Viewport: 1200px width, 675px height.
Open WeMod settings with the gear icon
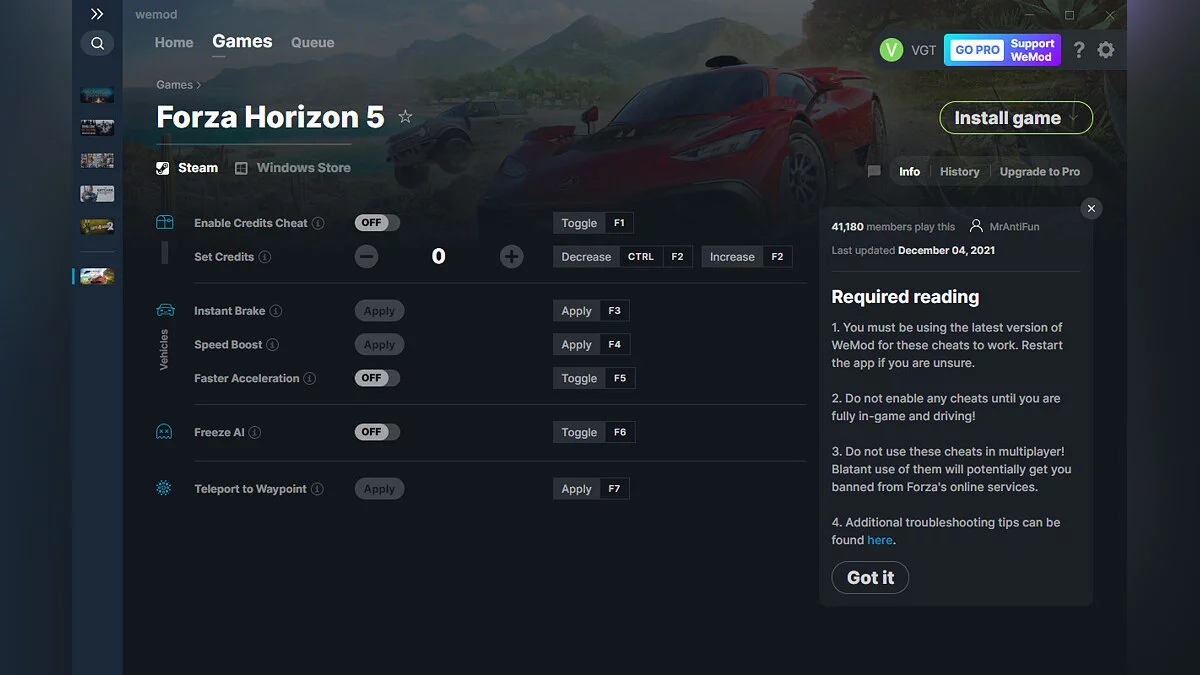pos(1106,49)
